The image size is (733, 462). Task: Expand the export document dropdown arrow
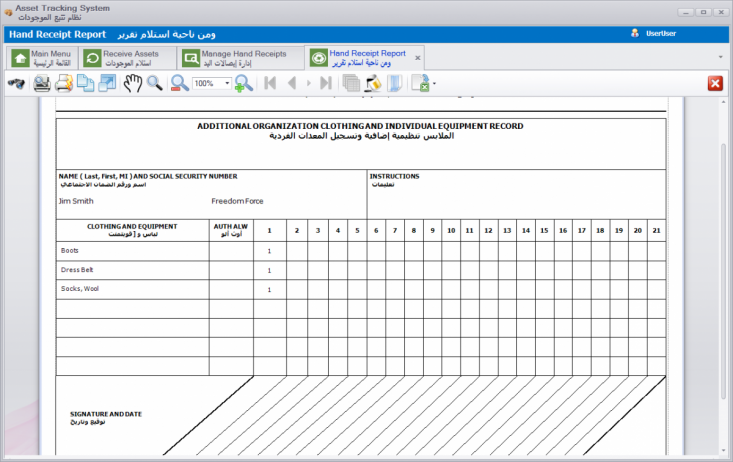pyautogui.click(x=434, y=84)
